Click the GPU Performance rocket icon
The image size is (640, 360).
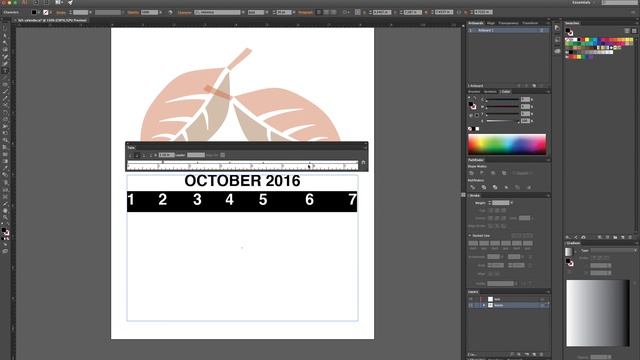[x=70, y=2]
